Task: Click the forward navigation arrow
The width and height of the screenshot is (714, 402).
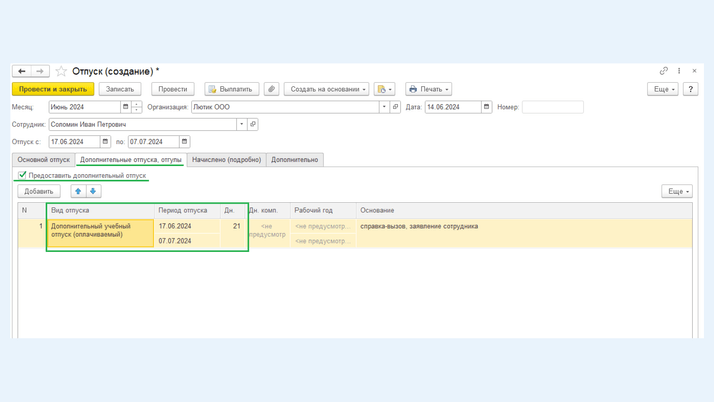Action: [39, 71]
